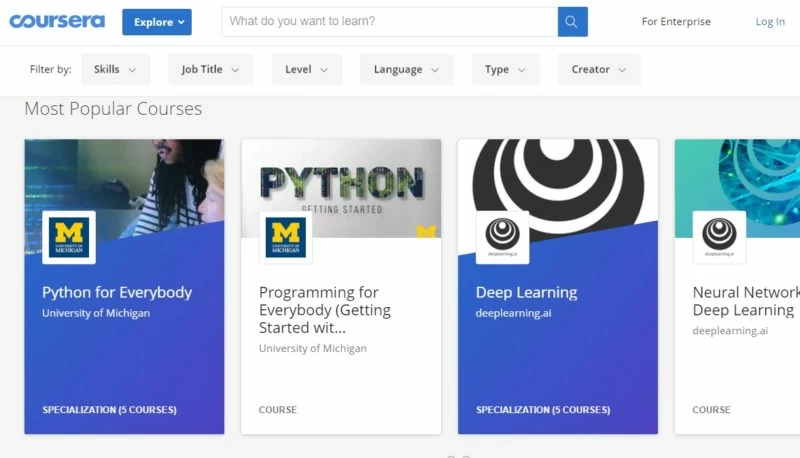This screenshot has width=800, height=458.
Task: Open the Level filter dropdown
Action: [x=306, y=70]
